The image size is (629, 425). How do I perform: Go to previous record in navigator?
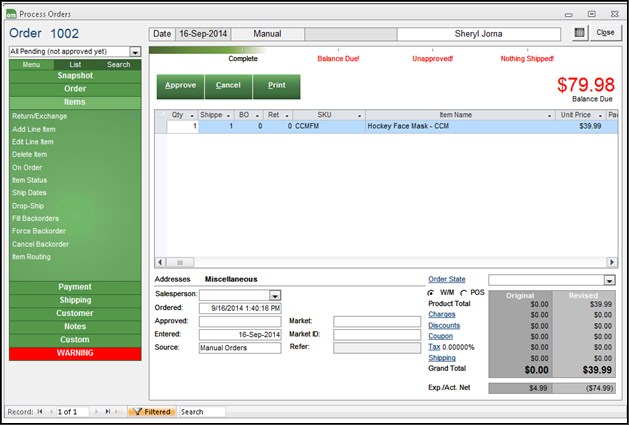click(52, 411)
